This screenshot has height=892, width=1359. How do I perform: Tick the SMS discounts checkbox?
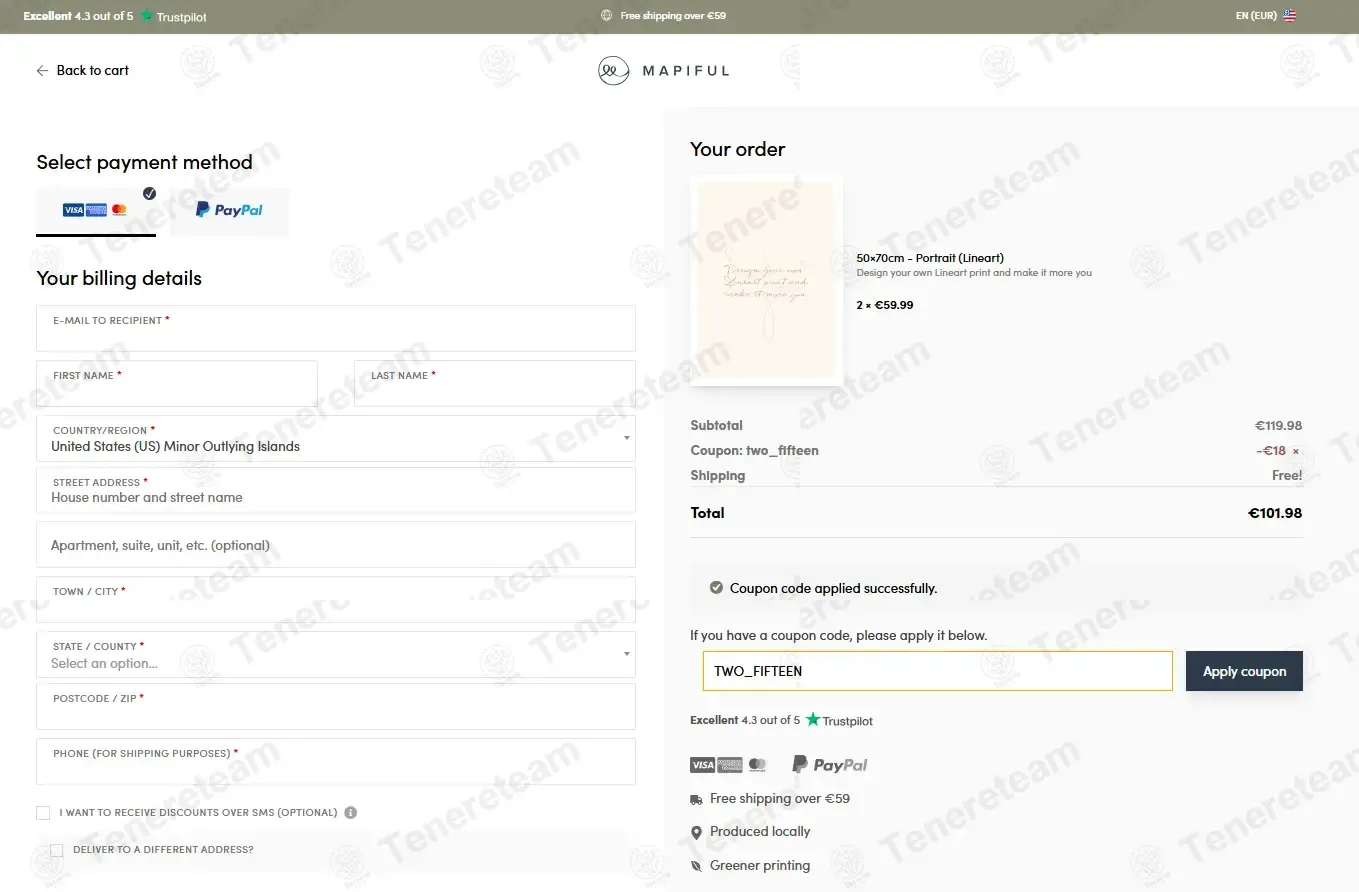pos(43,813)
